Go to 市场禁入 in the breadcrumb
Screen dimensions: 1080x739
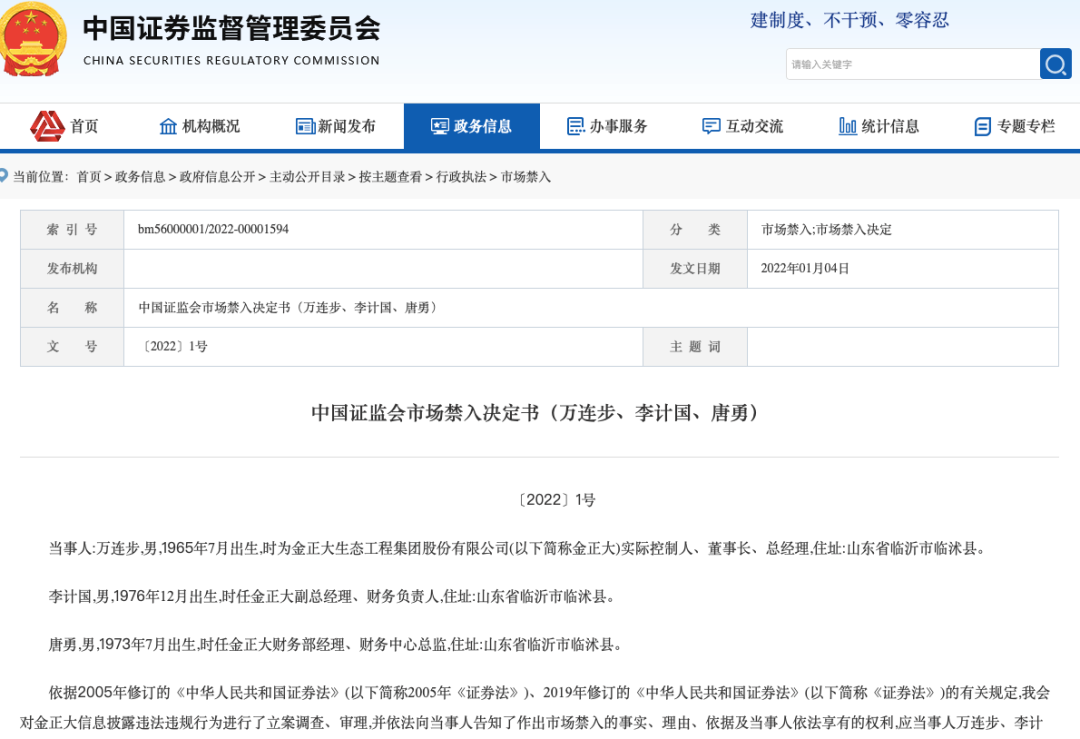[526, 177]
